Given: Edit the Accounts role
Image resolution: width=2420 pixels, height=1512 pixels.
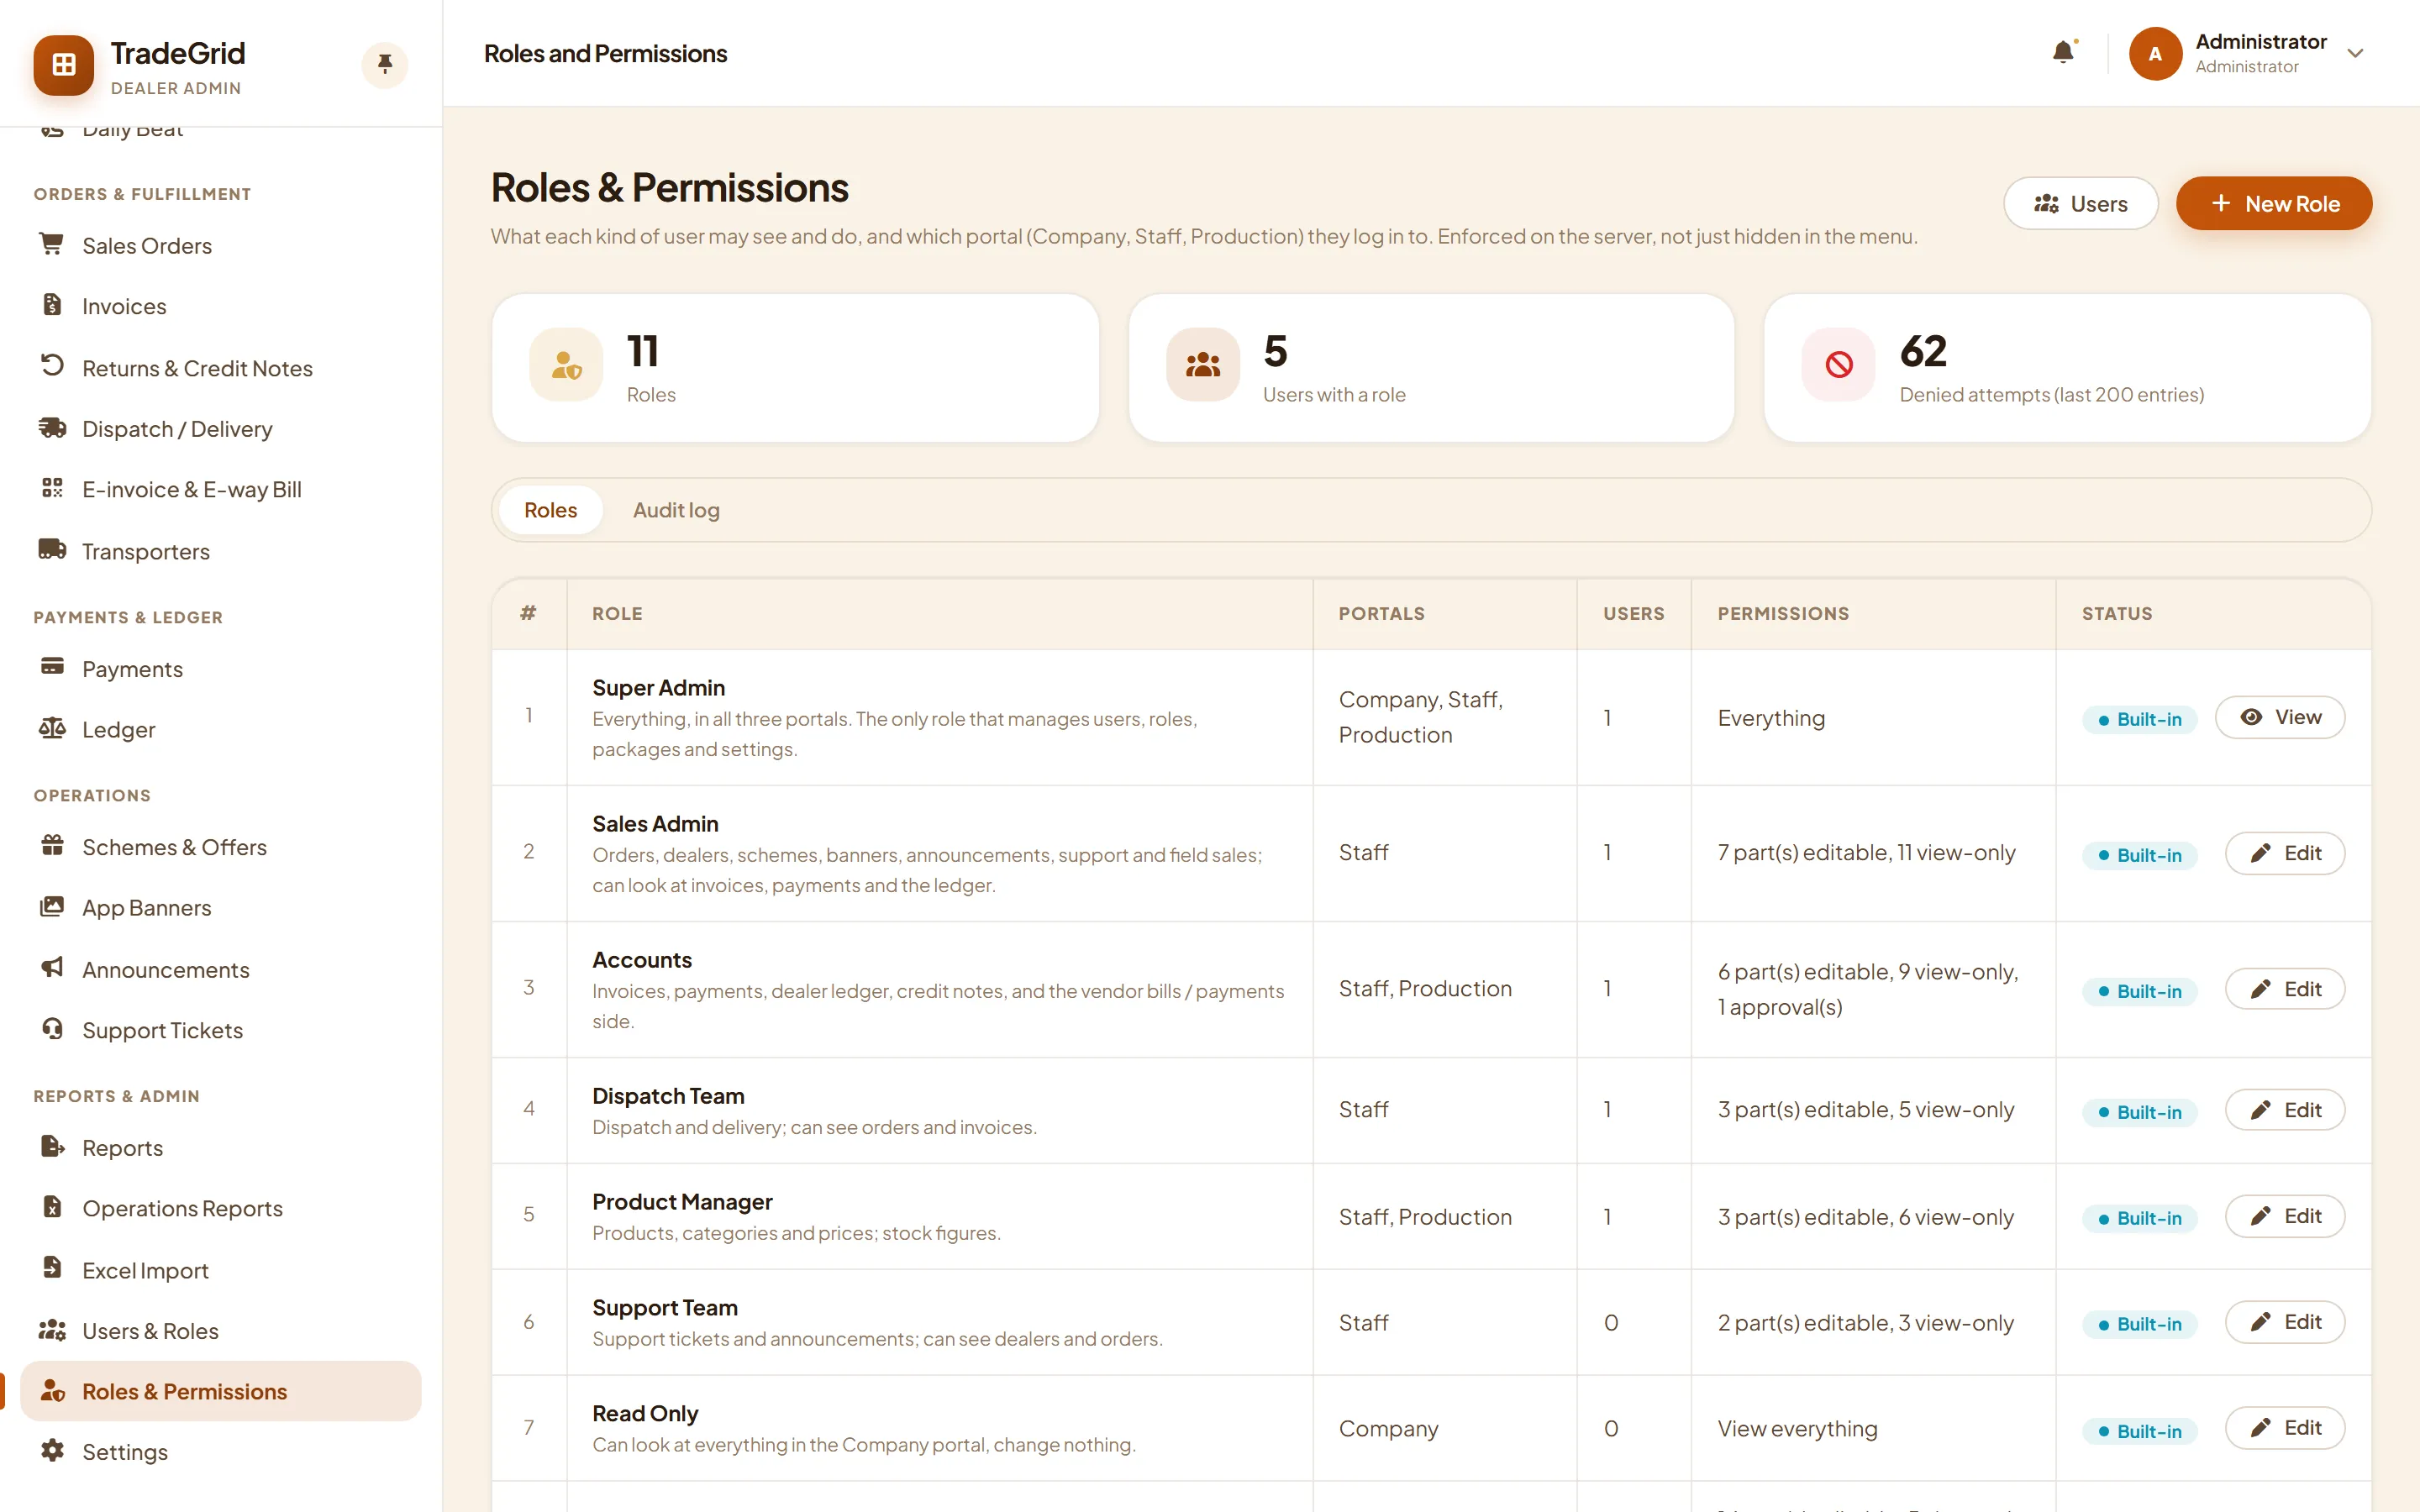Looking at the screenshot, I should tap(2285, 989).
